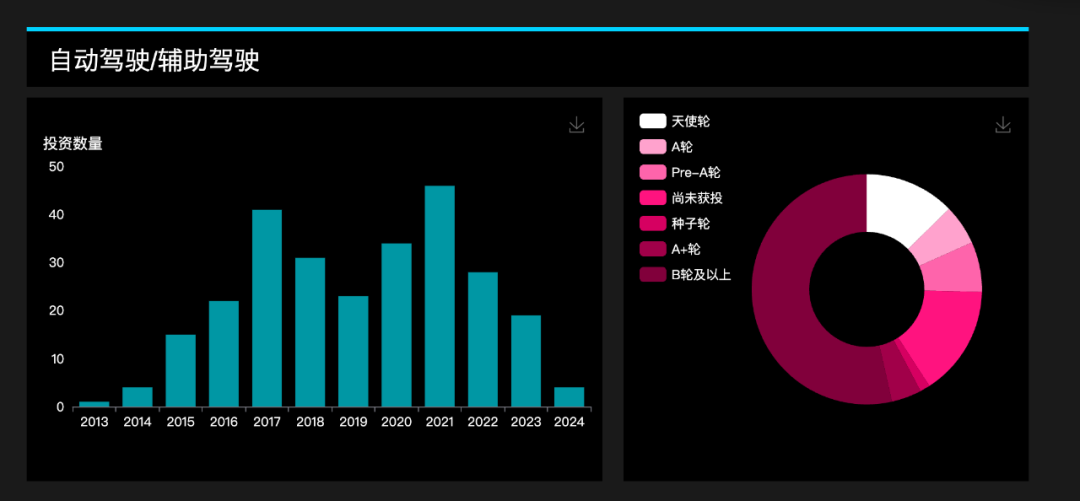Viewport: 1080px width, 501px height.
Task: Download the investment count bar chart
Action: pos(577,125)
